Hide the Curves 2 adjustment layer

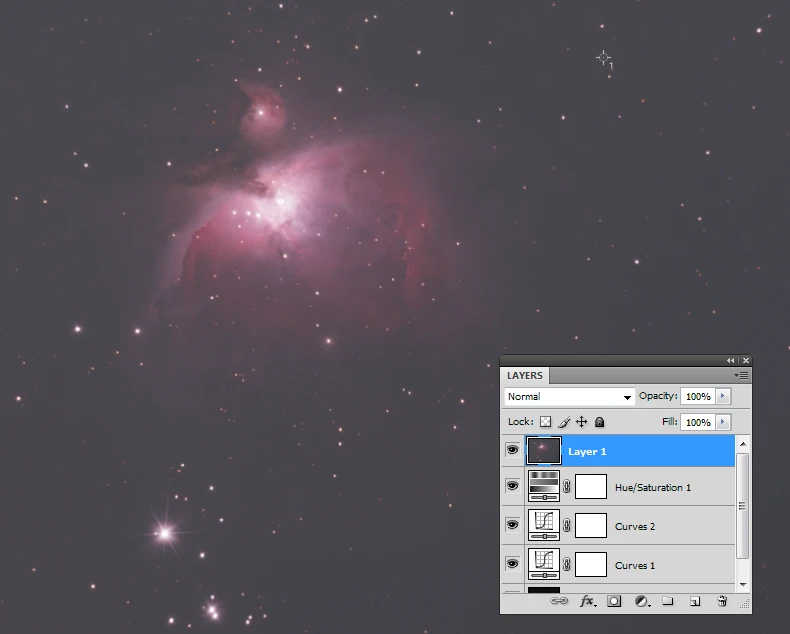point(513,525)
